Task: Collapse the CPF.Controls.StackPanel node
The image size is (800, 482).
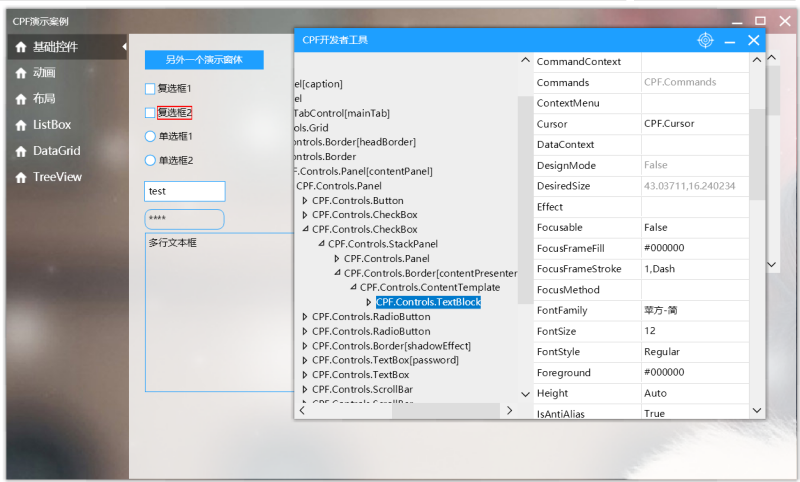Action: [x=321, y=244]
